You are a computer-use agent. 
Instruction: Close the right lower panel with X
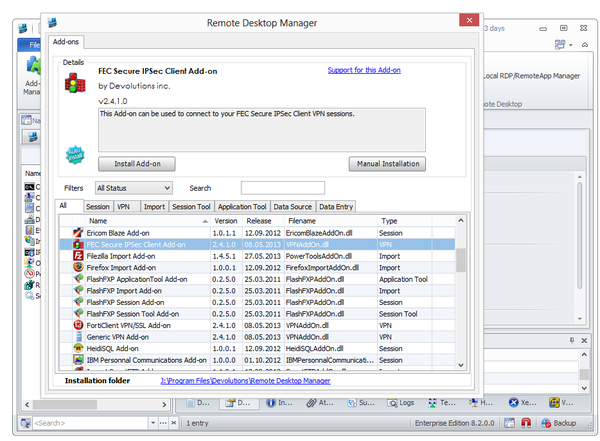[x=584, y=340]
